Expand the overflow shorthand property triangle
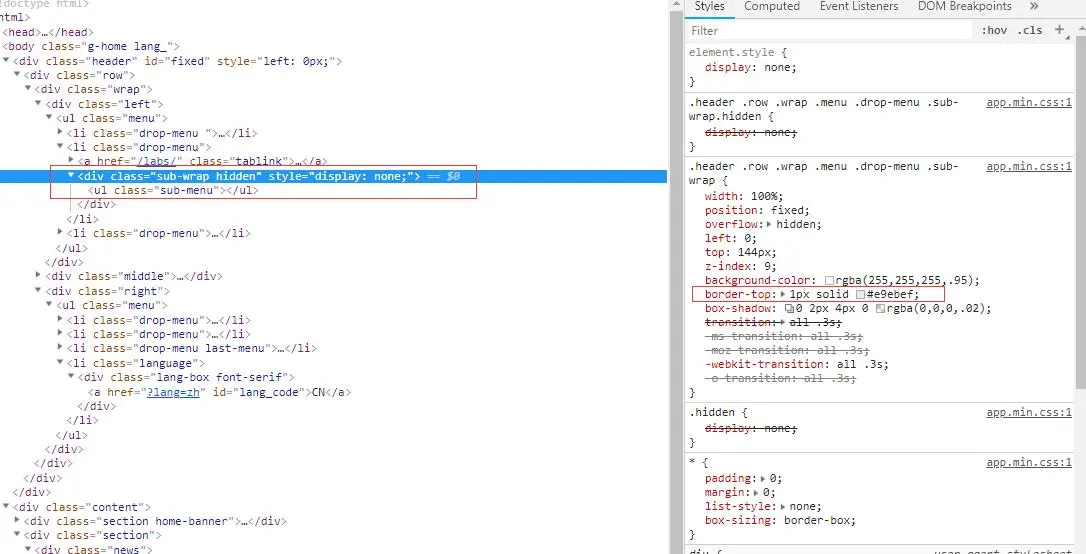This screenshot has width=1086, height=554. (770, 224)
